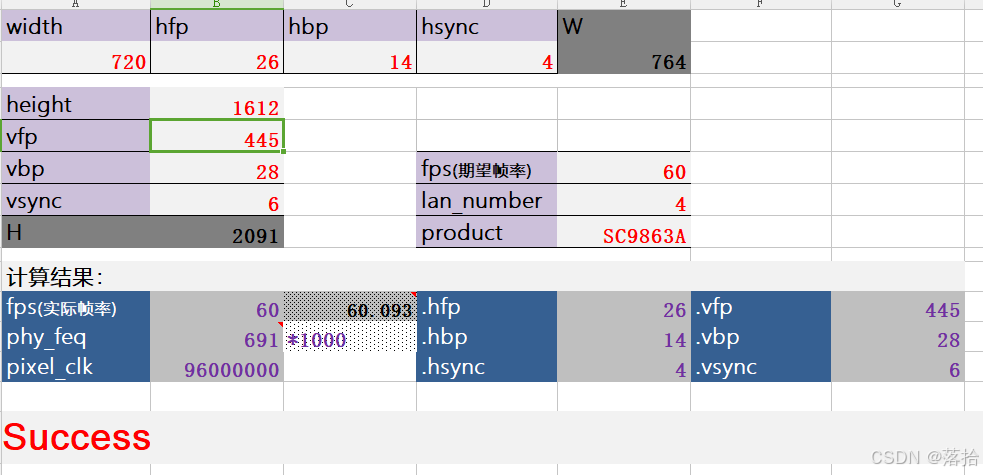Screen dimensions: 983x475
Task: Select the gray W header cell
Action: click(624, 26)
